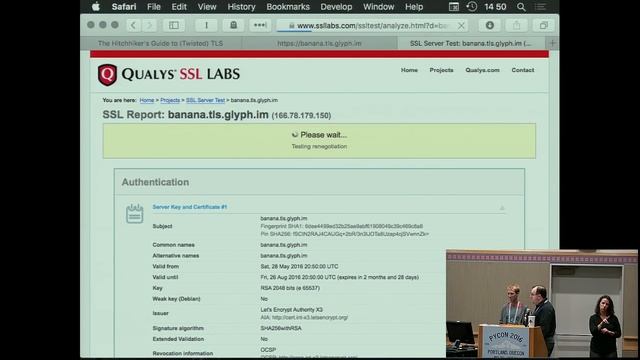Show all tabs overview button
This screenshot has width=640, height=360.
click(x=543, y=25)
